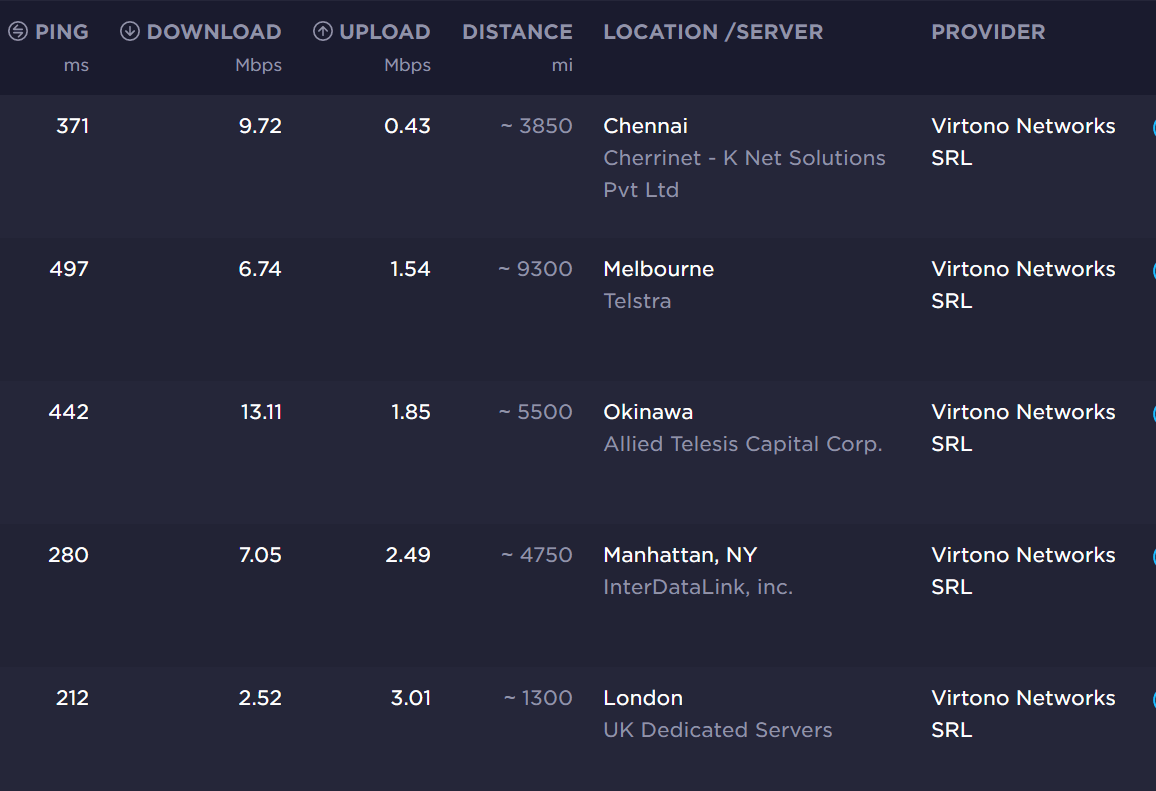The width and height of the screenshot is (1156, 791).
Task: Click the Telstra server name
Action: [637, 302]
